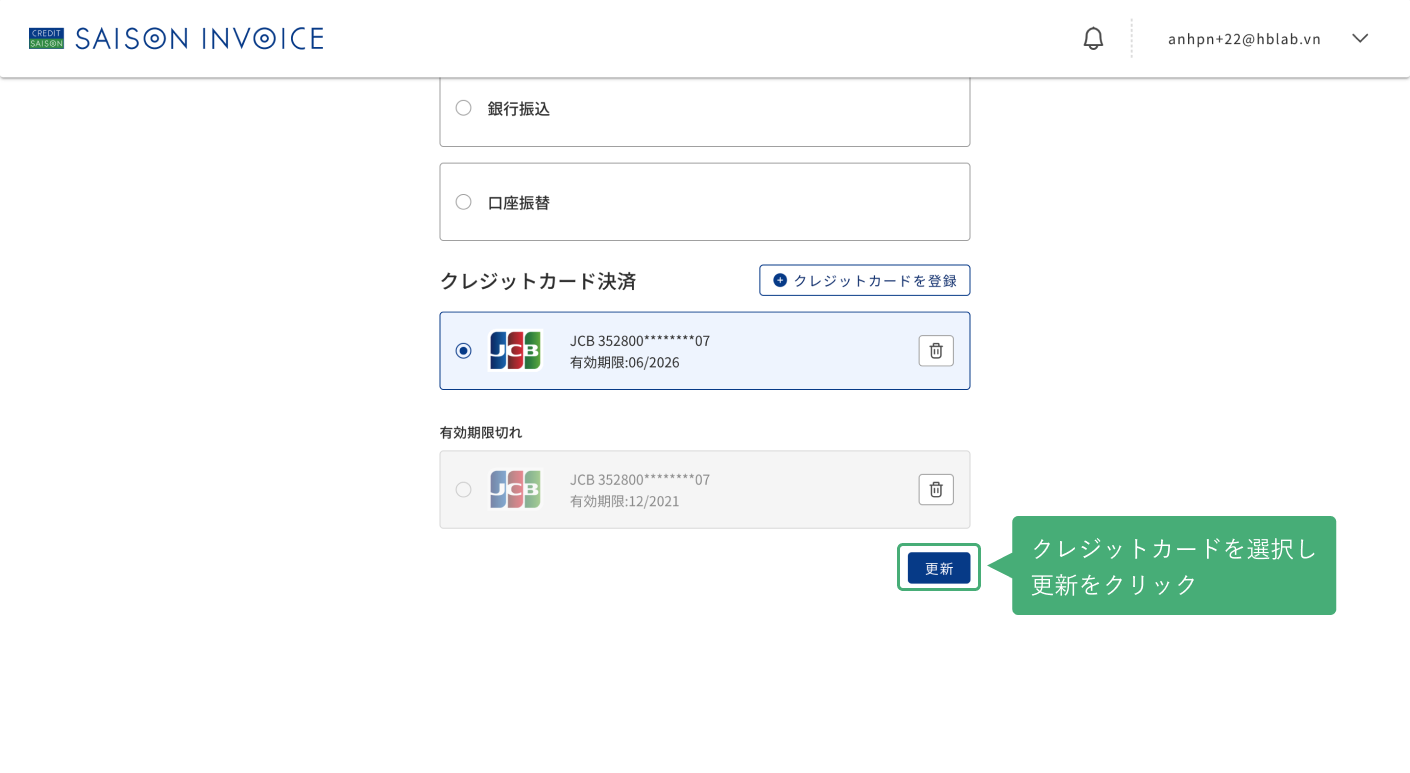Select the expired card radio button
1410x773 pixels.
coord(463,490)
